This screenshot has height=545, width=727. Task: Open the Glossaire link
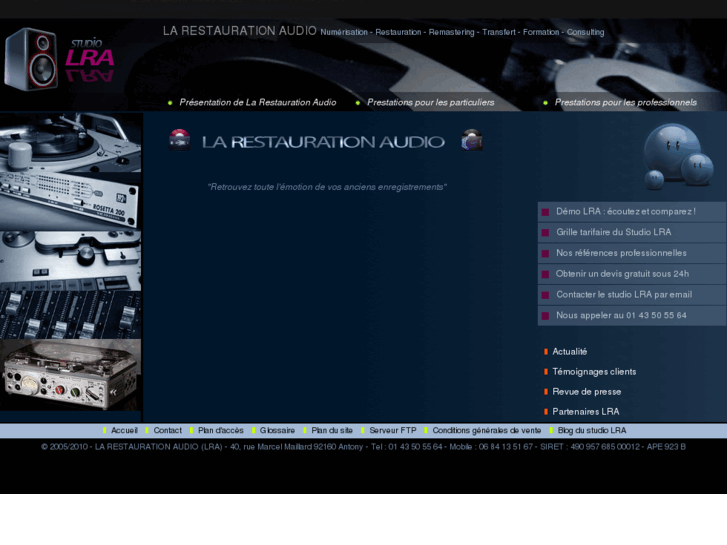pyautogui.click(x=277, y=430)
